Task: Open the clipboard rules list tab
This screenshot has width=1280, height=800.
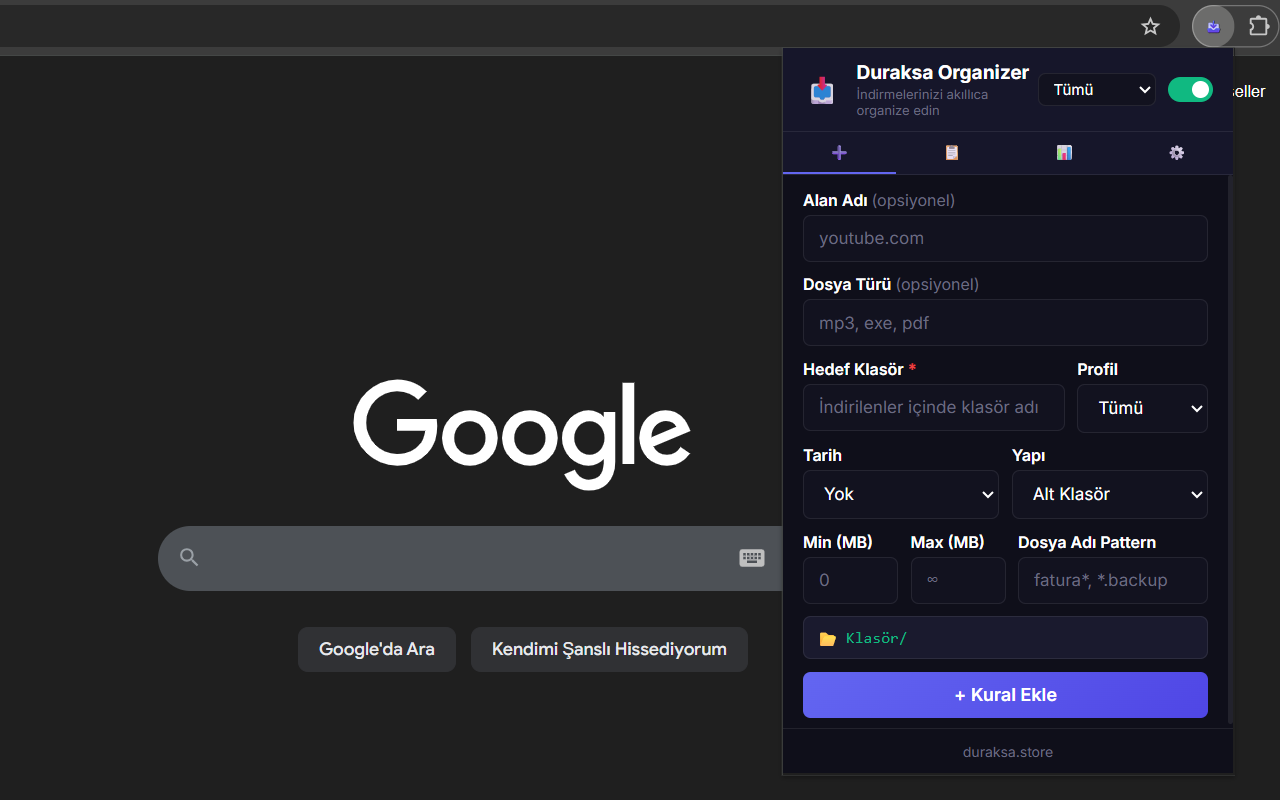Action: [x=951, y=153]
